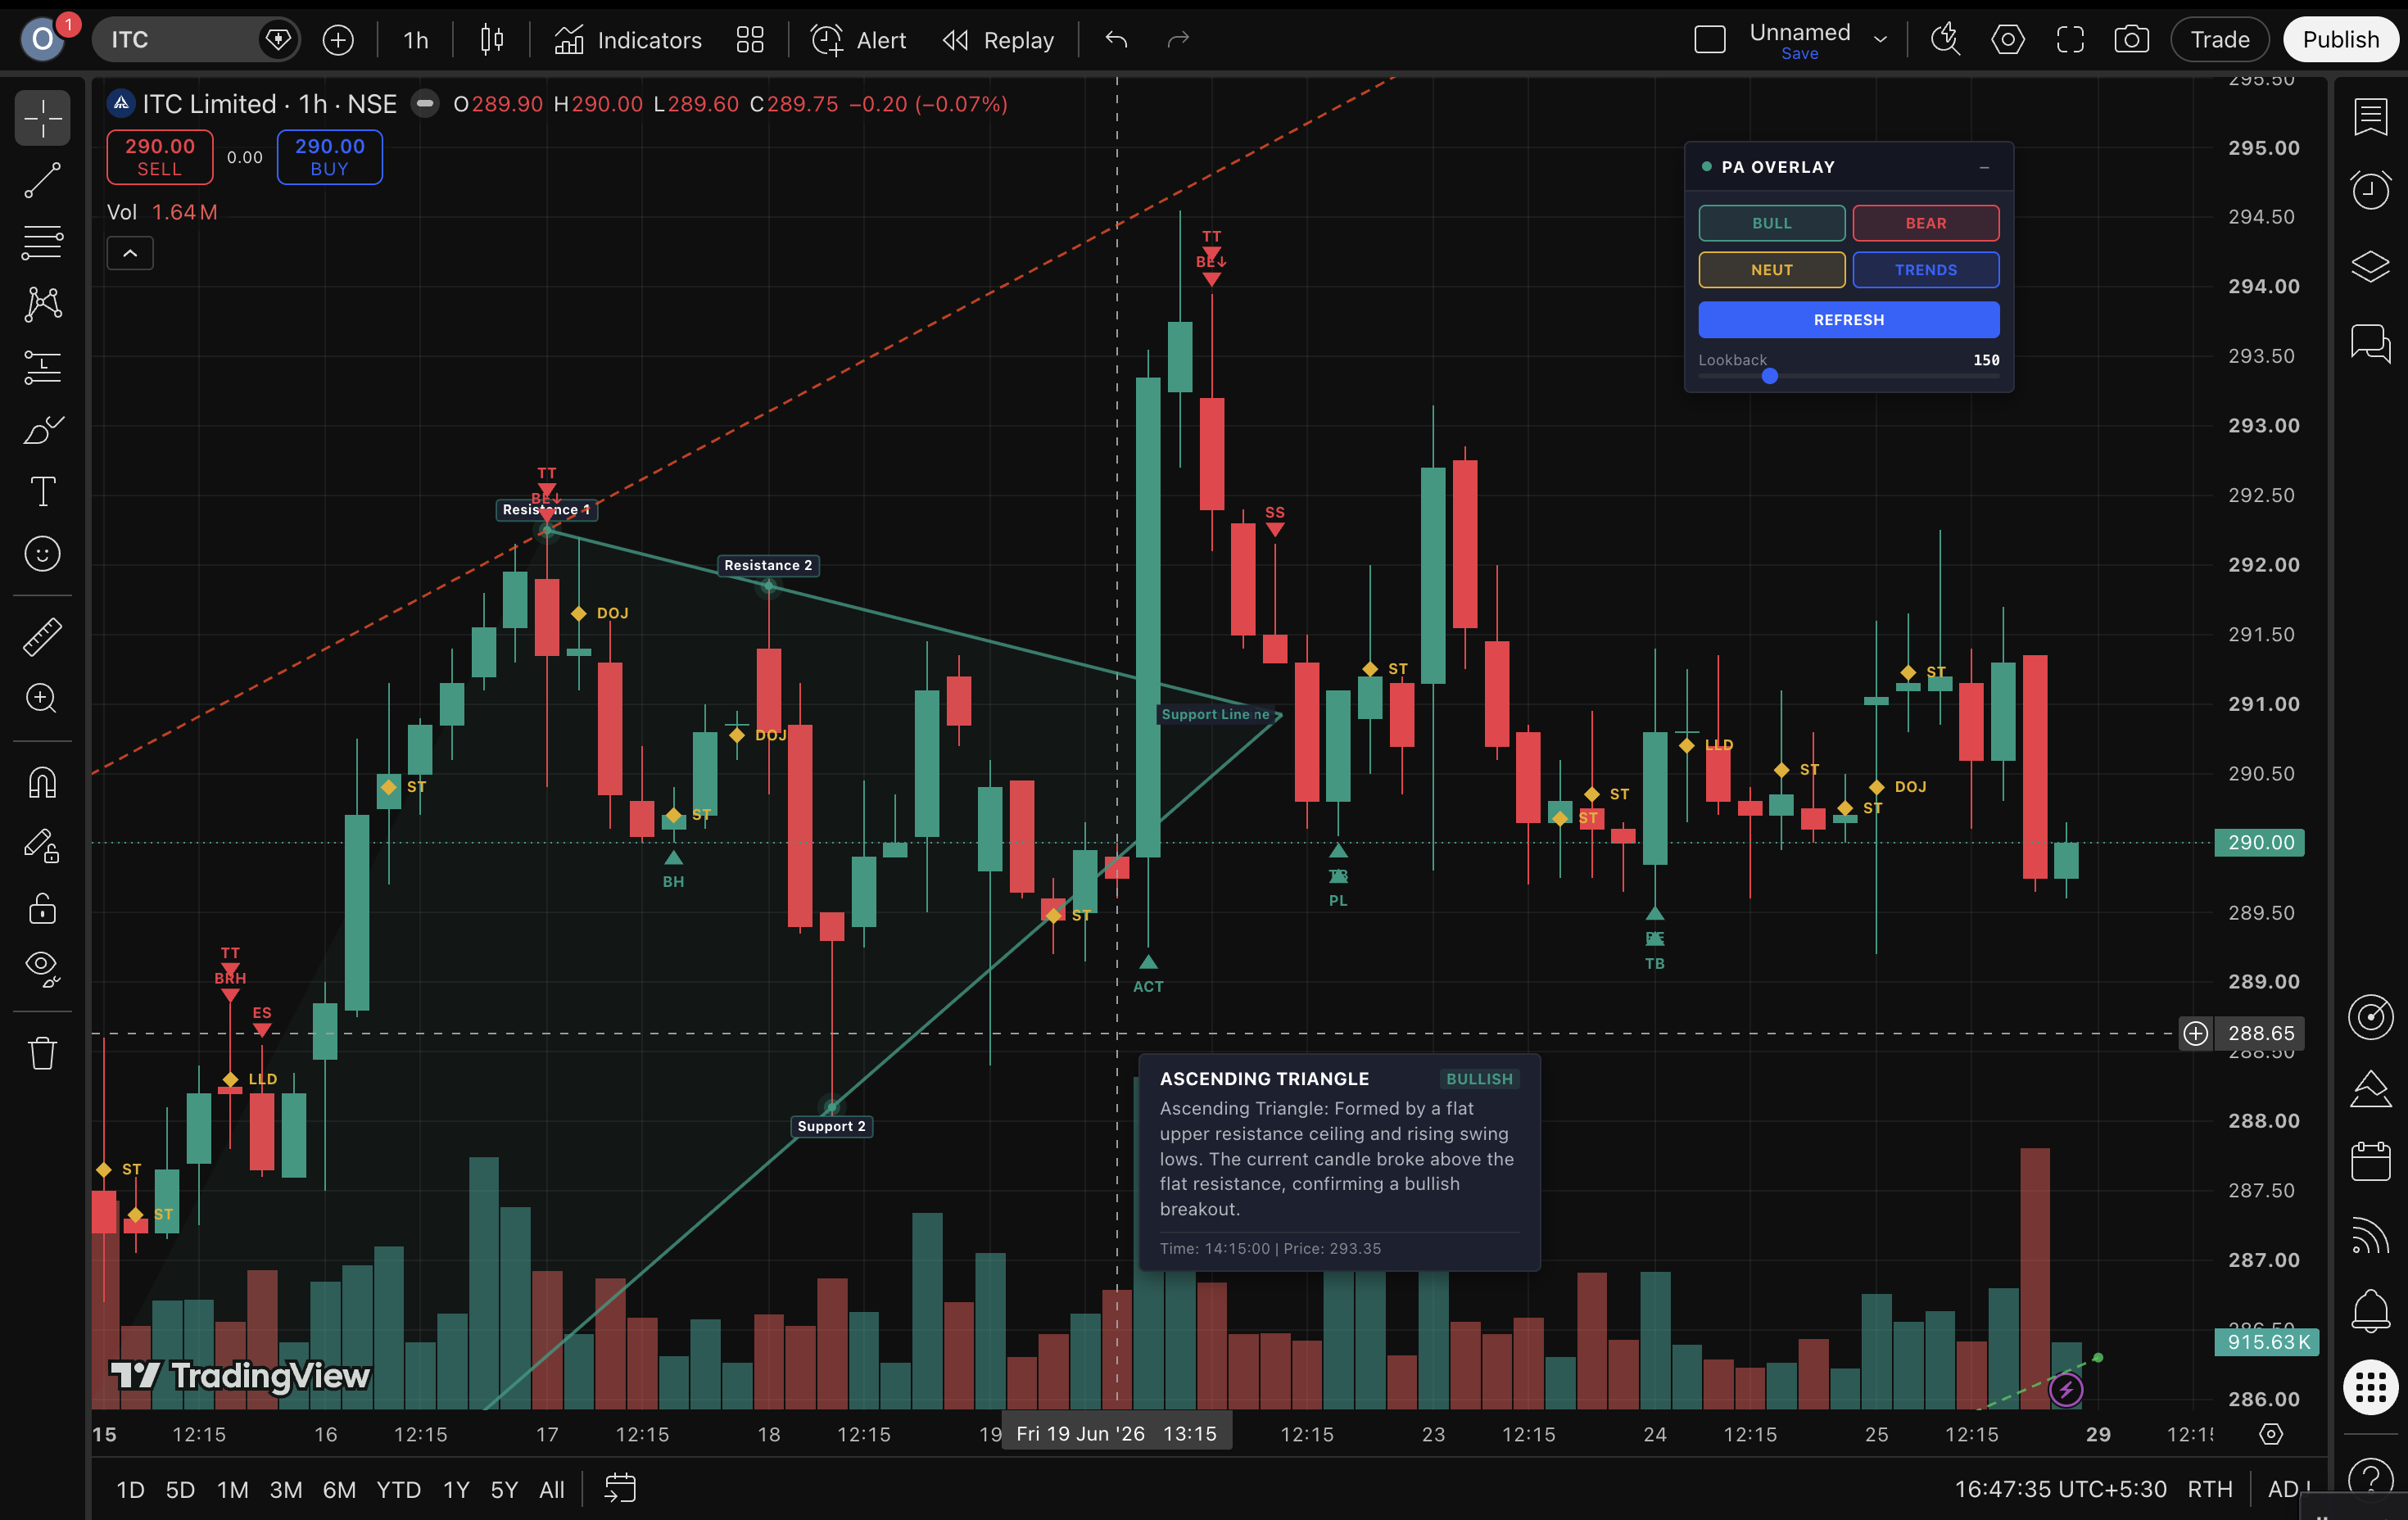2408x1520 pixels.
Task: Select the trend line drawing tool
Action: [42, 181]
